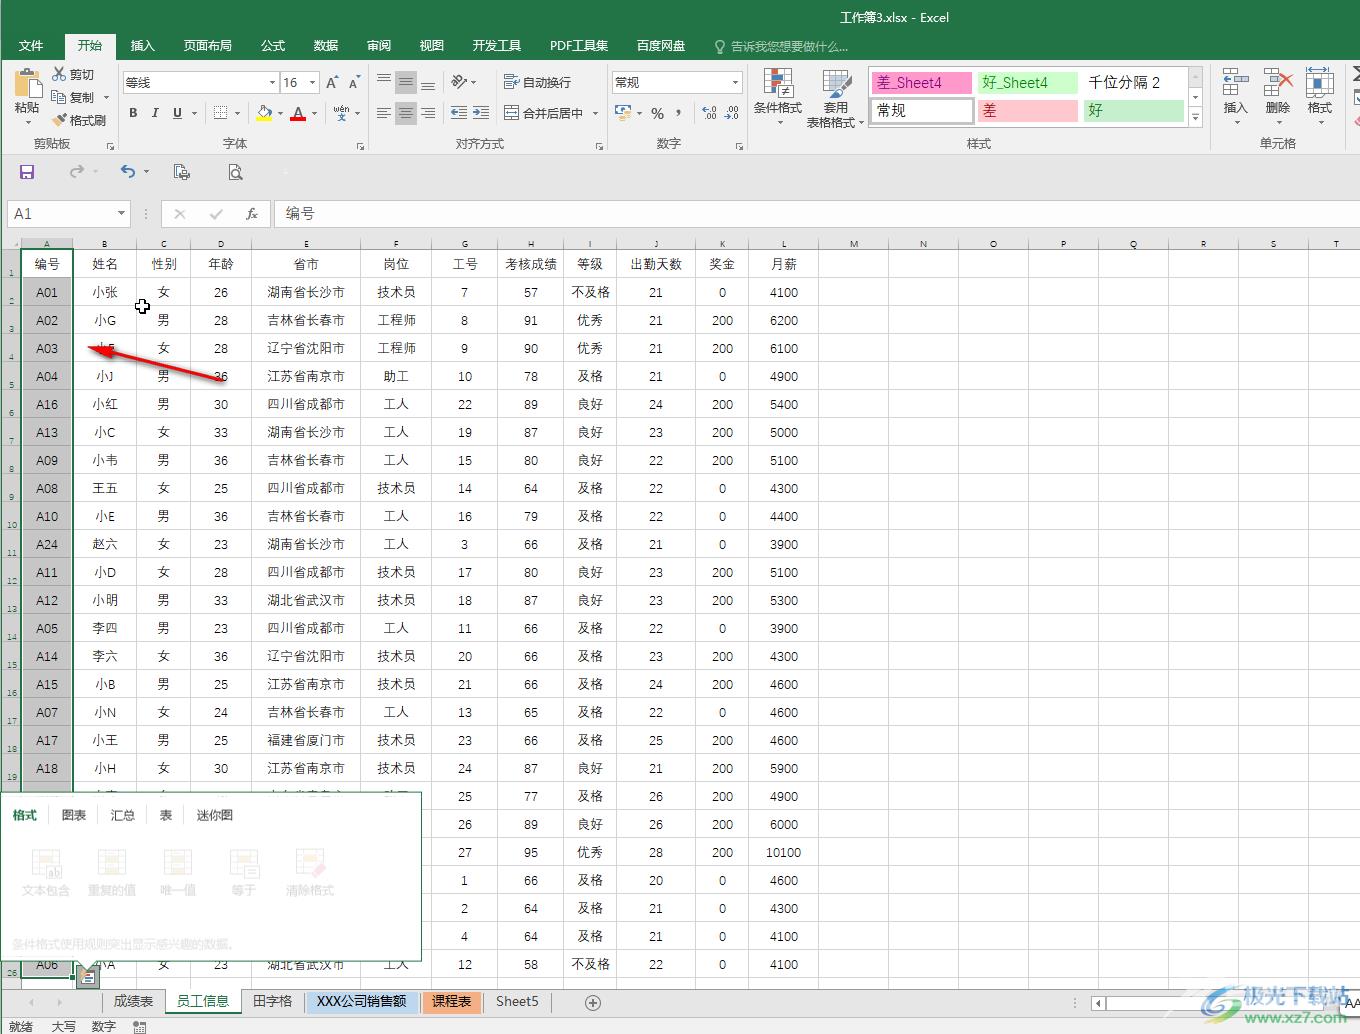
Task: Expand the Name Box dropdown
Action: coord(121,213)
